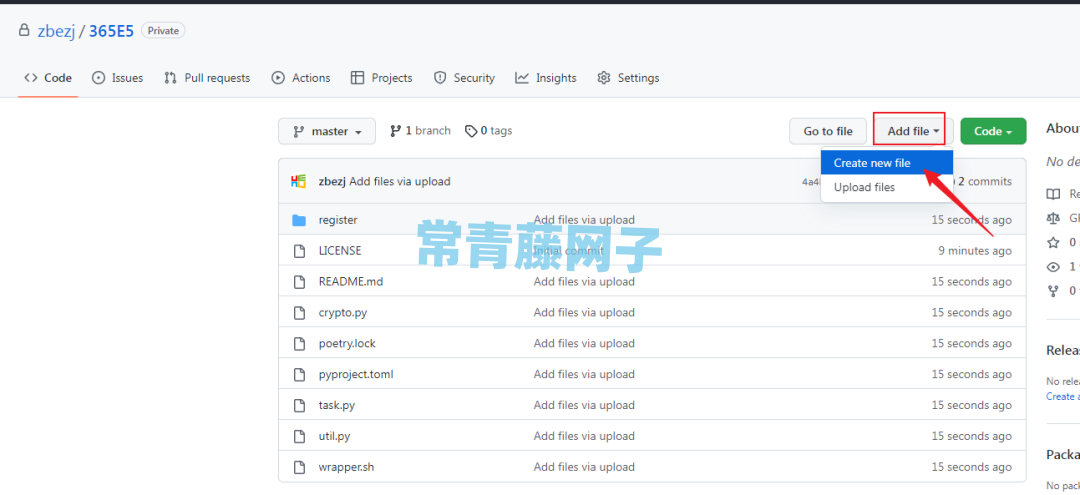This screenshot has height=495, width=1080.
Task: Click the Code tab angle-brackets icon
Action: (x=31, y=78)
